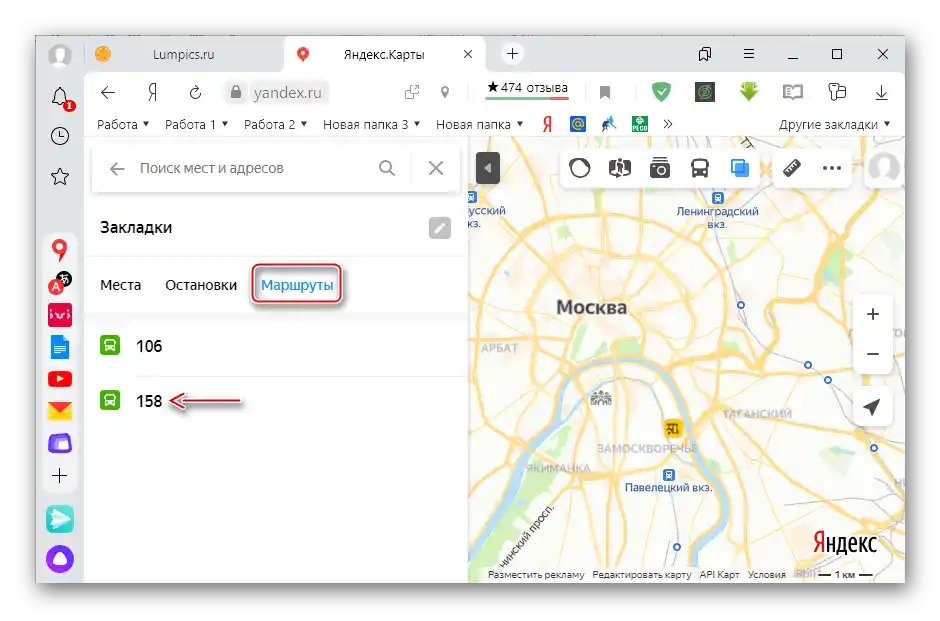Expand Новая папка 3 folder
This screenshot has width=940, height=621.
tap(372, 124)
